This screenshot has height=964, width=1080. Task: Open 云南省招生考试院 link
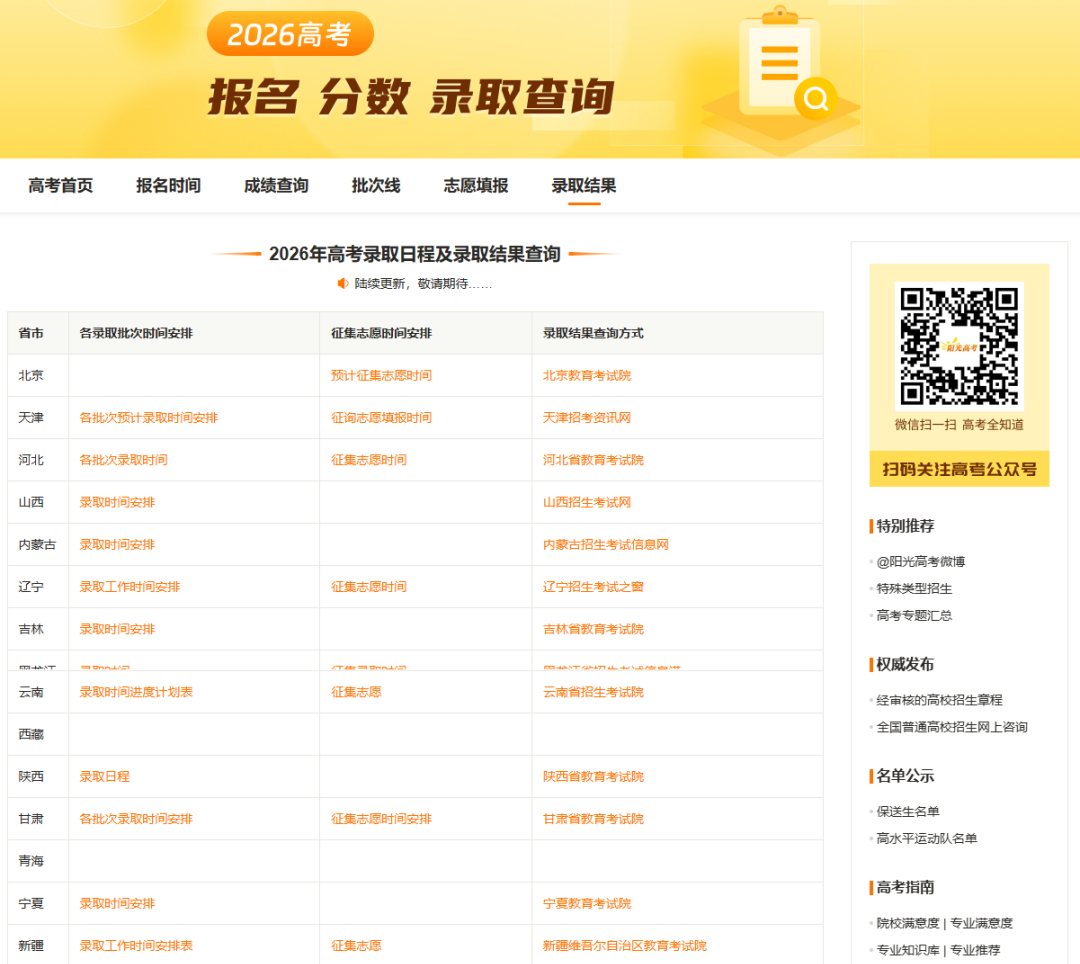tap(593, 692)
